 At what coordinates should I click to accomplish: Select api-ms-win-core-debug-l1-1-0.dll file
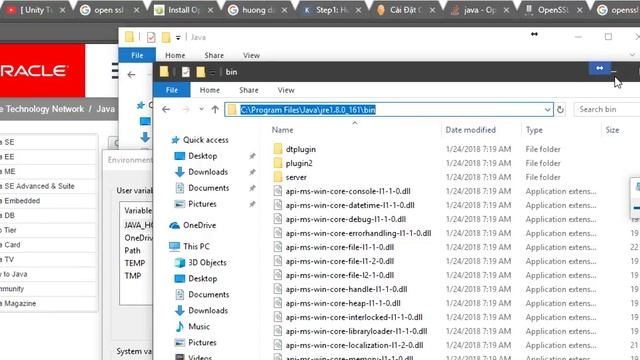[345, 219]
